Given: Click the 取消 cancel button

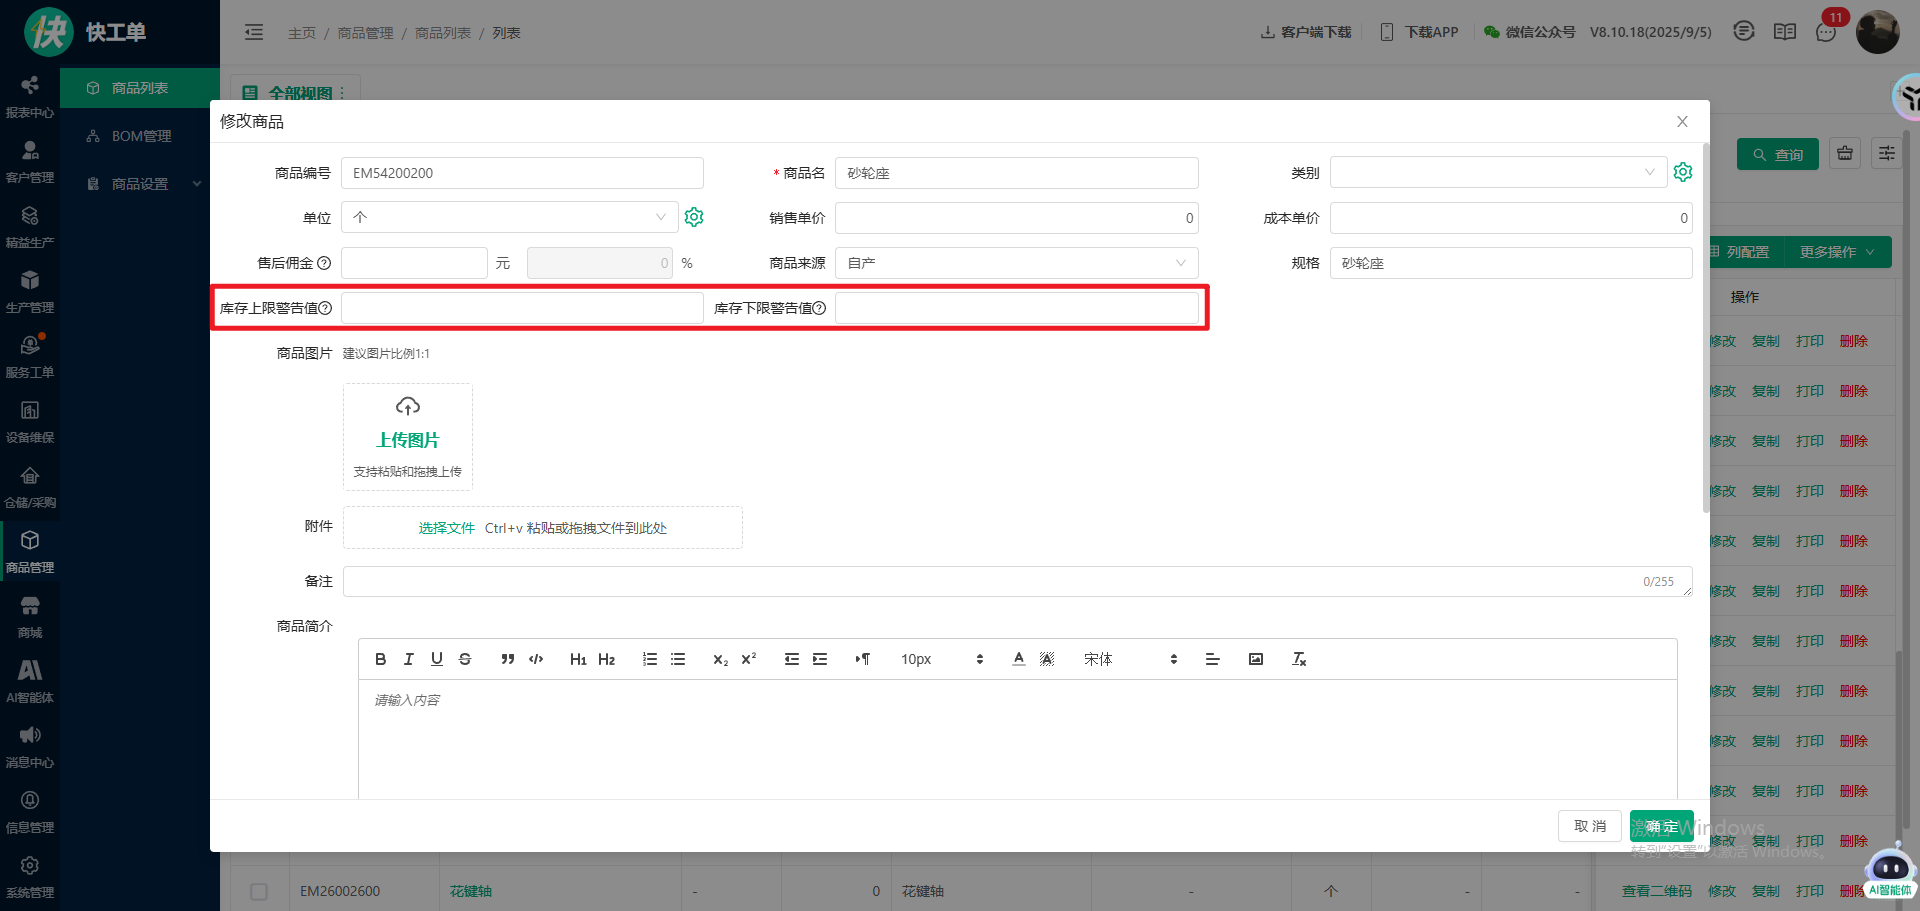Looking at the screenshot, I should [1589, 826].
